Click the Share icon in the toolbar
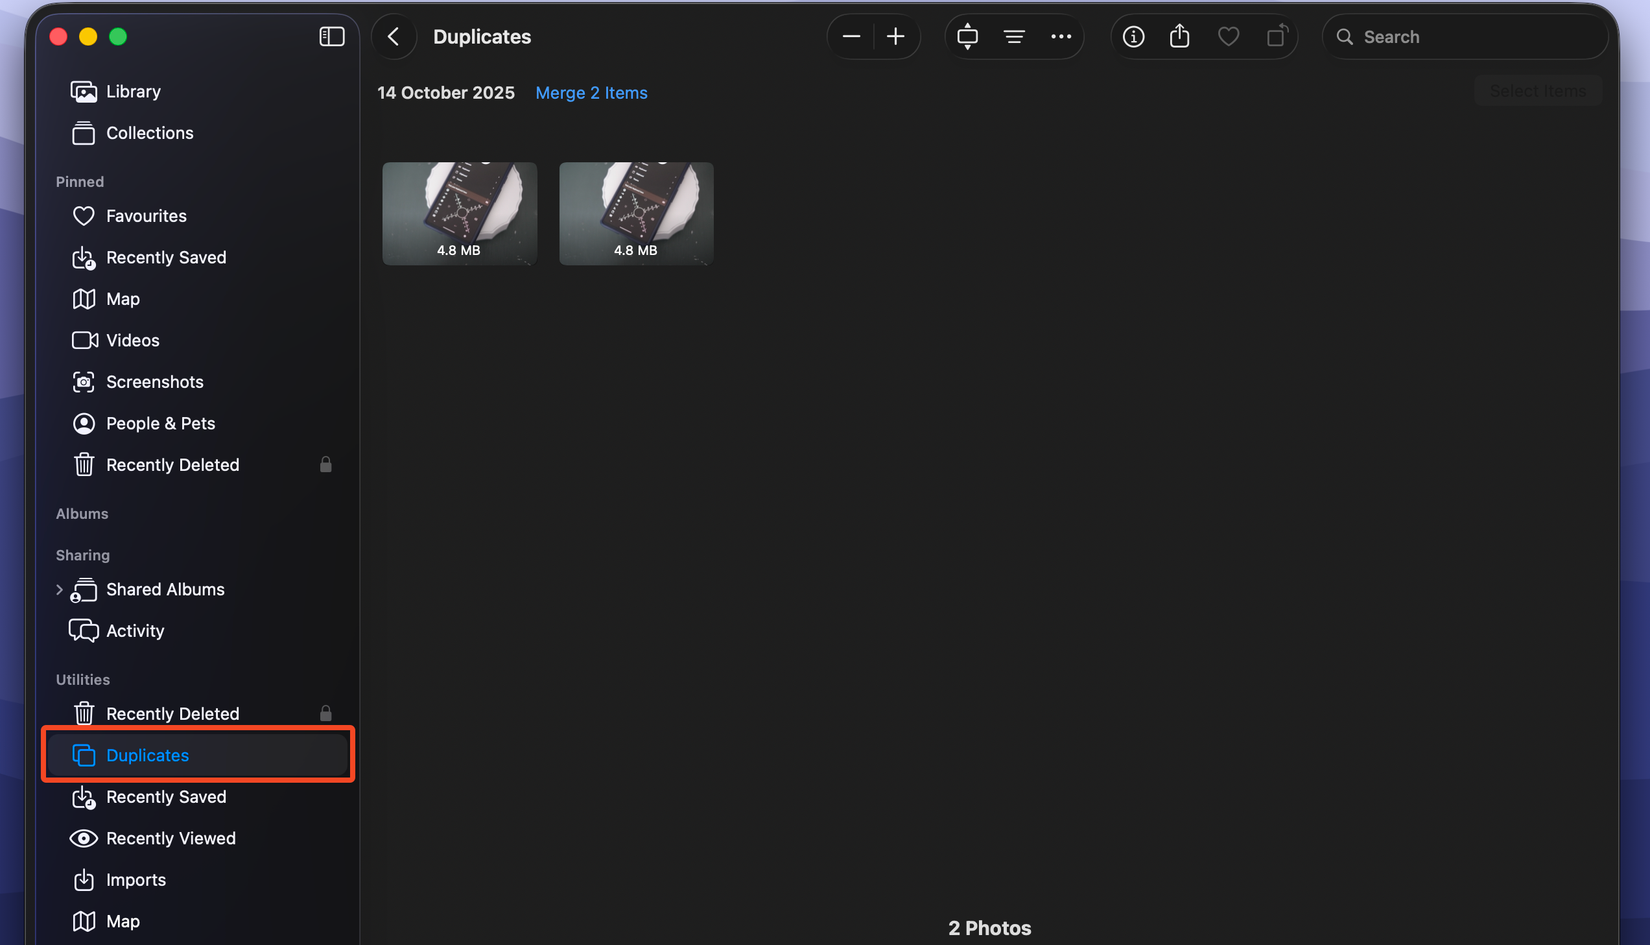Image resolution: width=1650 pixels, height=945 pixels. coord(1180,36)
